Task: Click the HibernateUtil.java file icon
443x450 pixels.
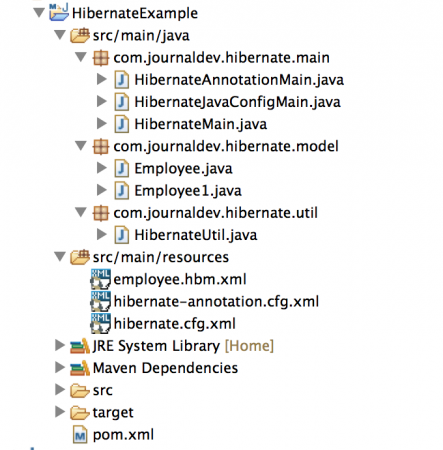Action: pos(122,235)
